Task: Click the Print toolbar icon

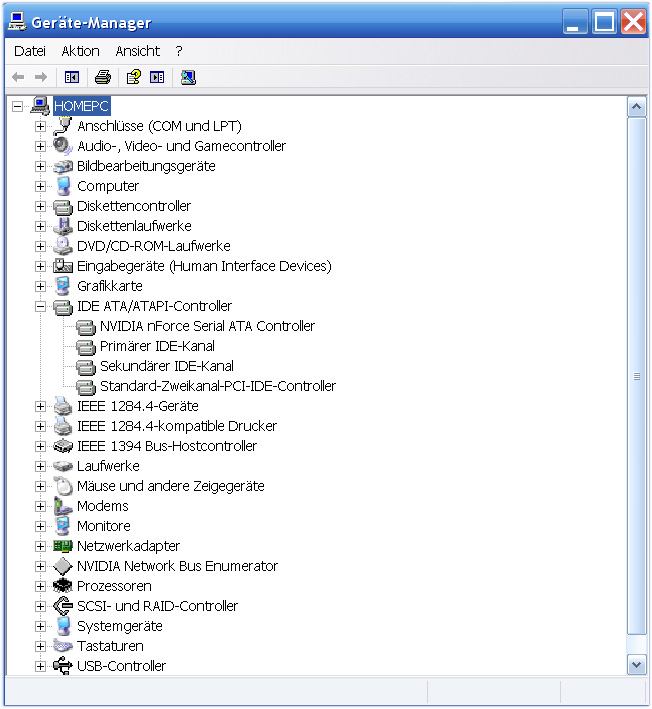Action: pyautogui.click(x=103, y=77)
